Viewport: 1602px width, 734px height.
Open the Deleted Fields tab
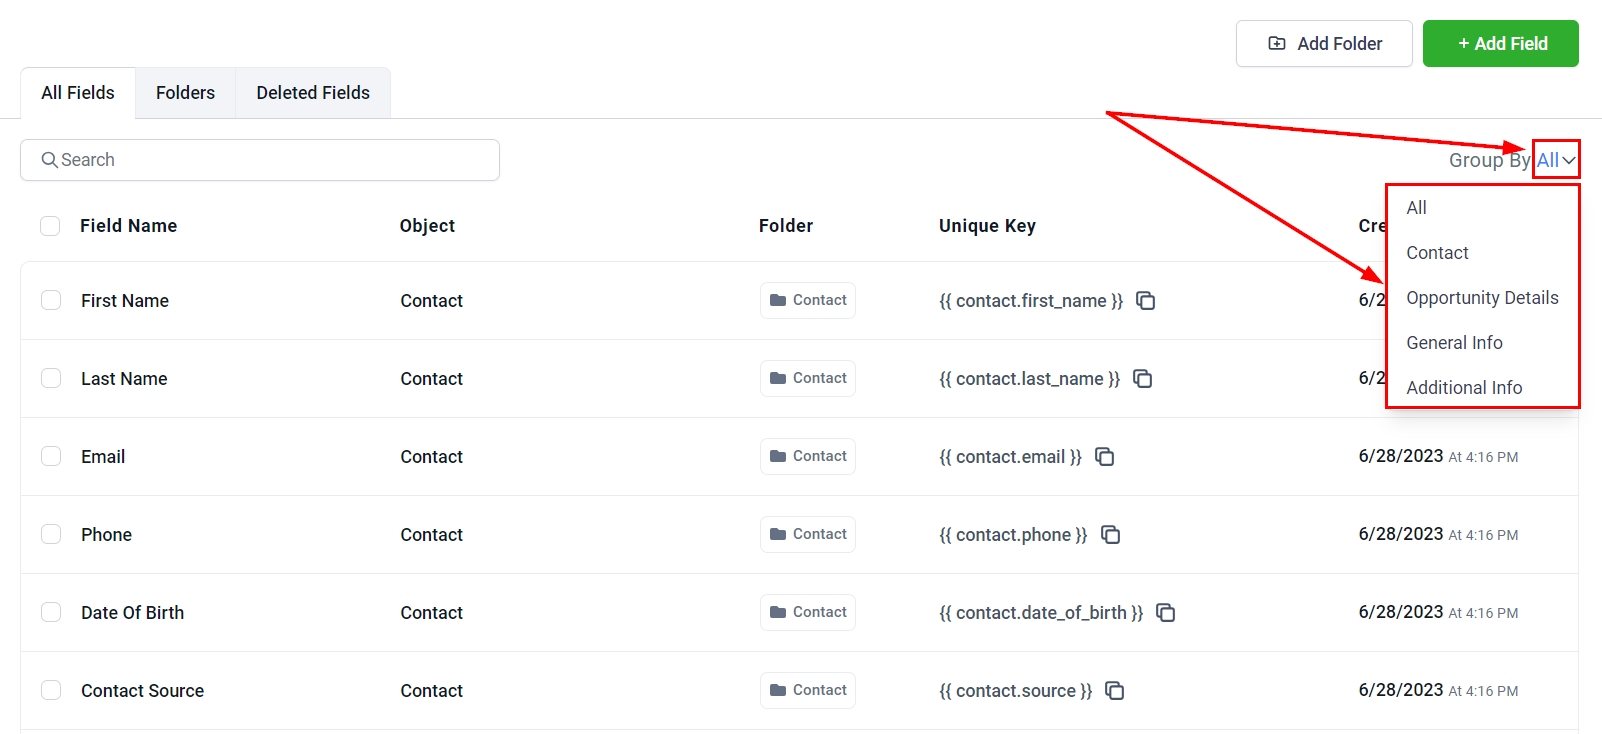pos(313,93)
